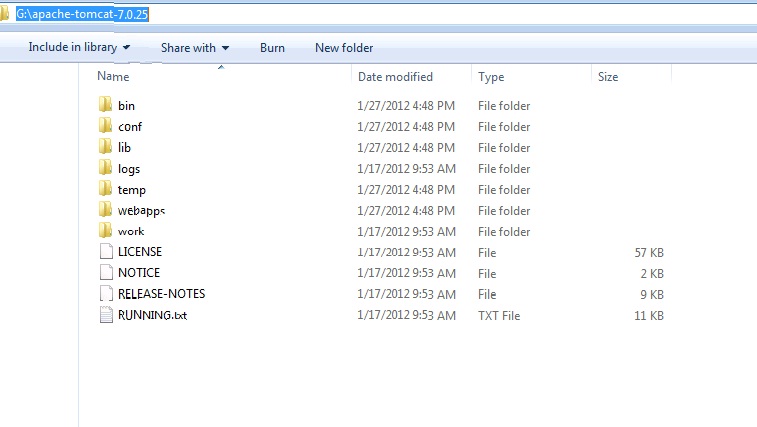Click the 11 KB size of RUNNING.txt

pos(649,315)
